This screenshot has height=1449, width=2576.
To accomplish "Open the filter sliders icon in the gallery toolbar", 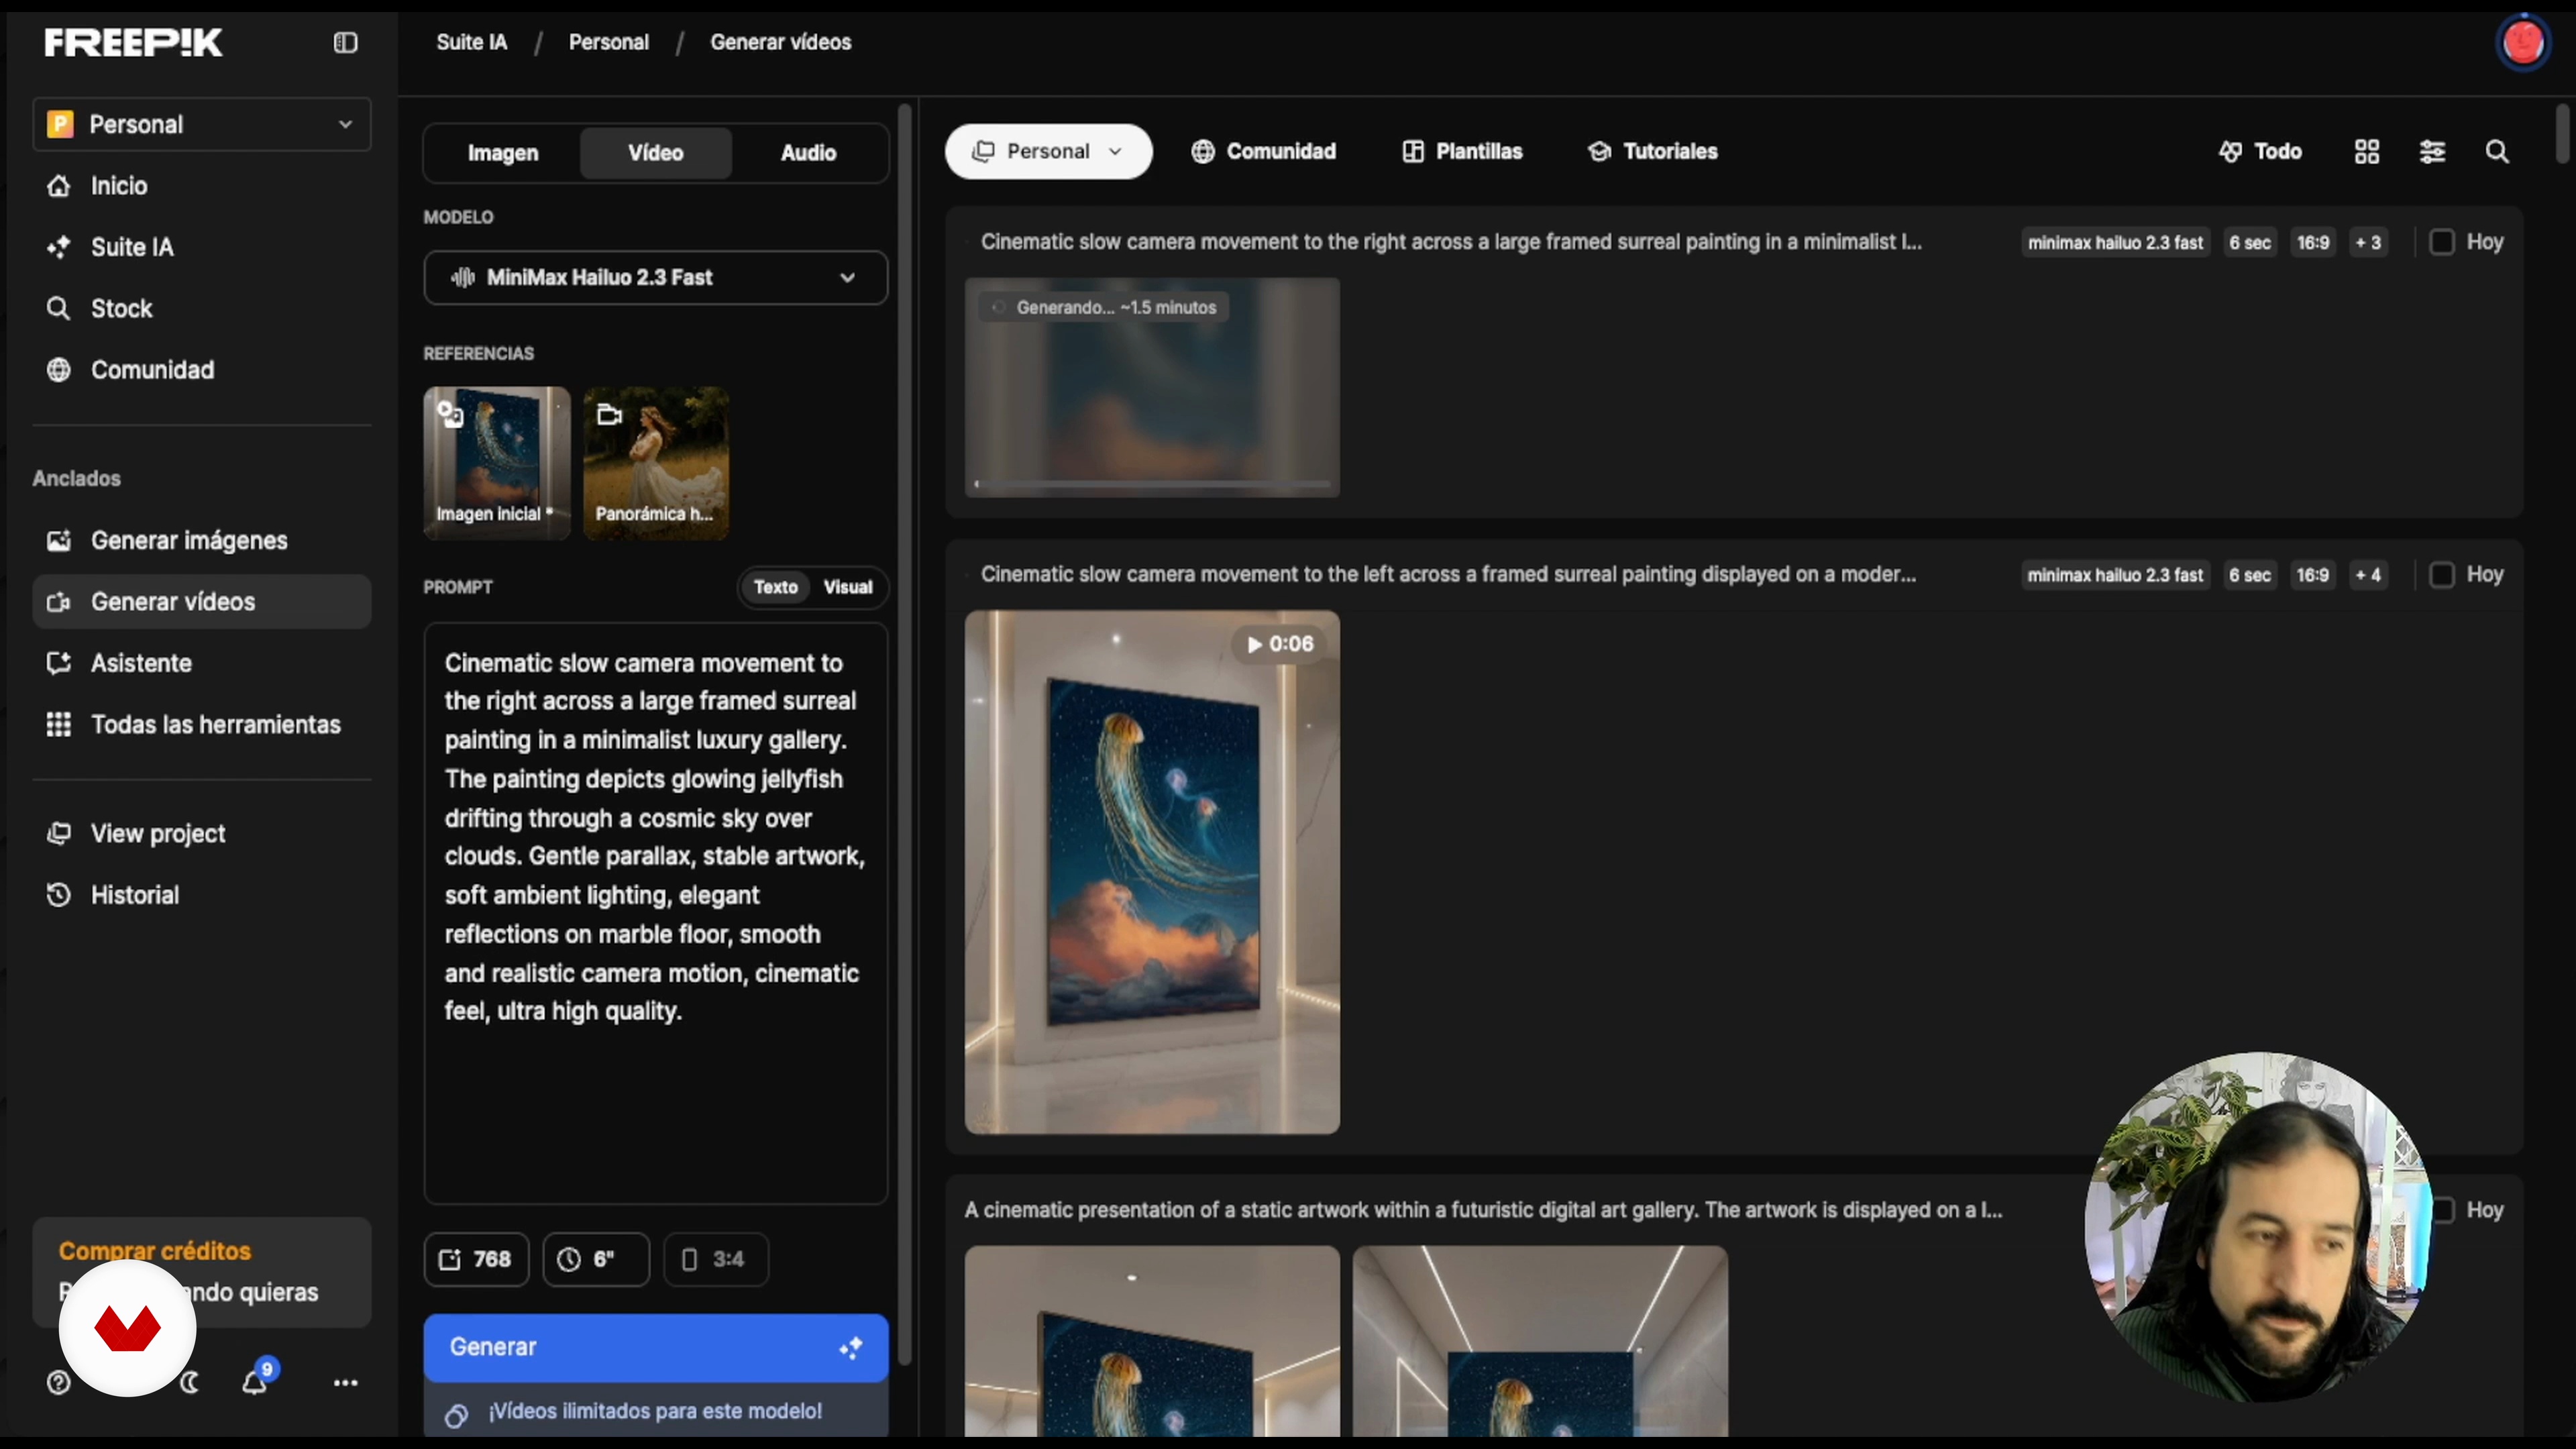I will point(2432,151).
